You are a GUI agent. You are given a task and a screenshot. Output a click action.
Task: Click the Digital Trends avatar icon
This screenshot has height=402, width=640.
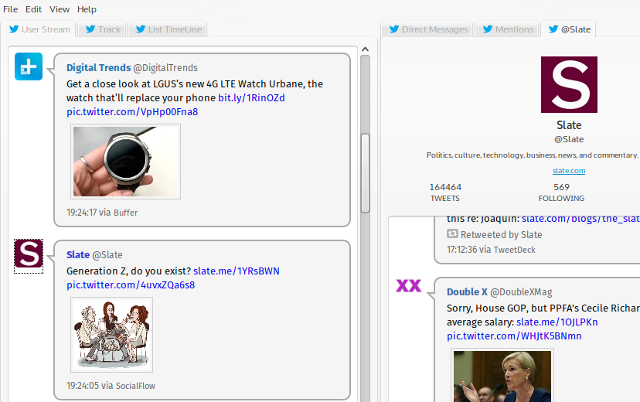[x=29, y=66]
